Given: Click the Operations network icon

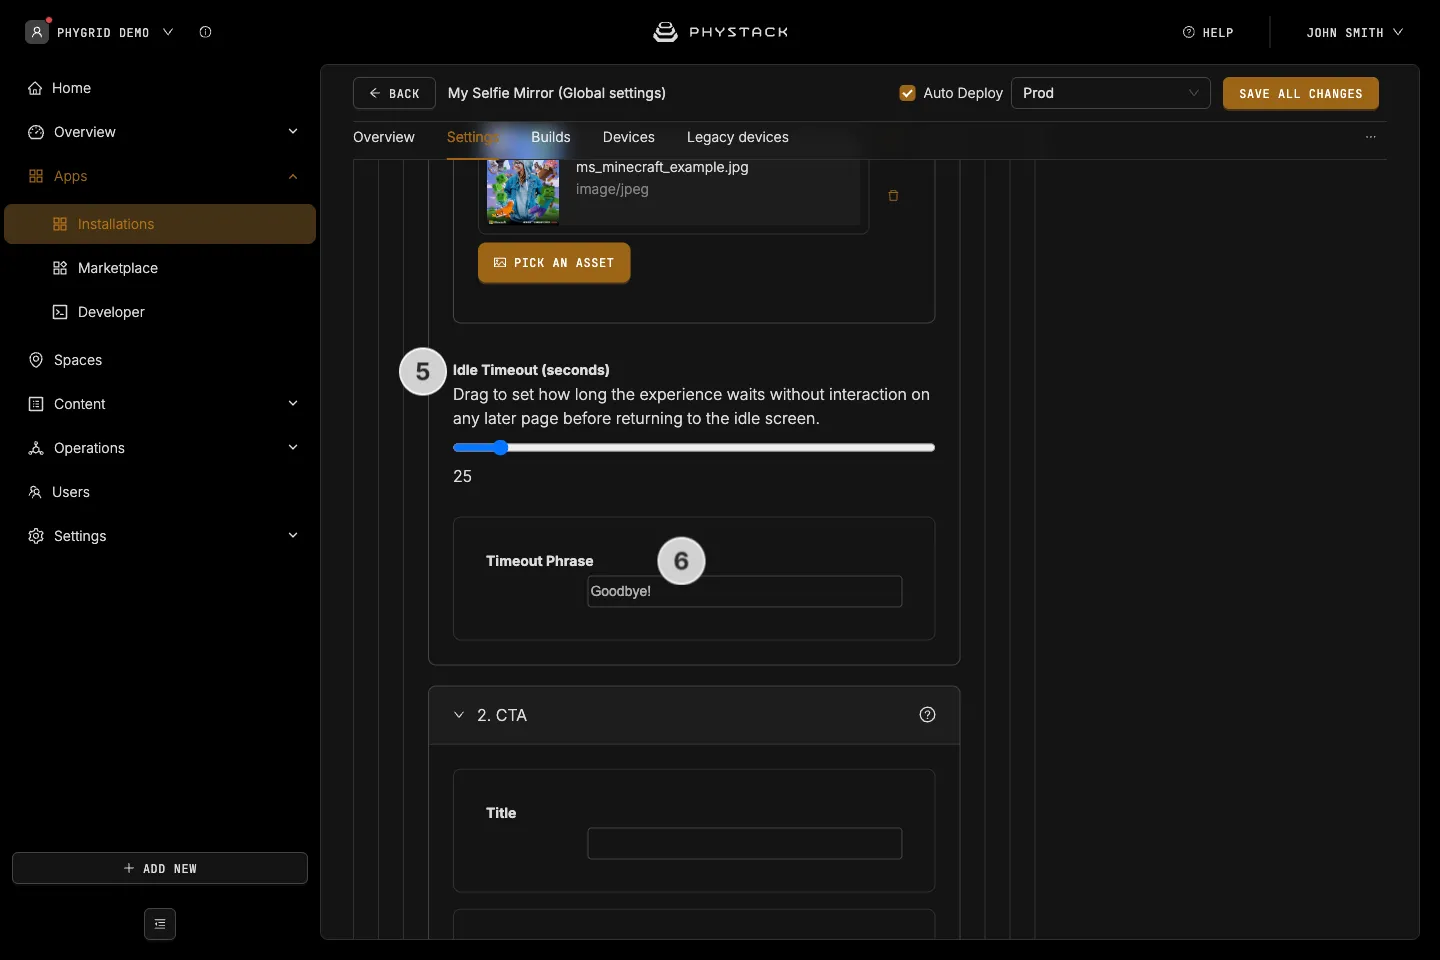Looking at the screenshot, I should pos(36,448).
